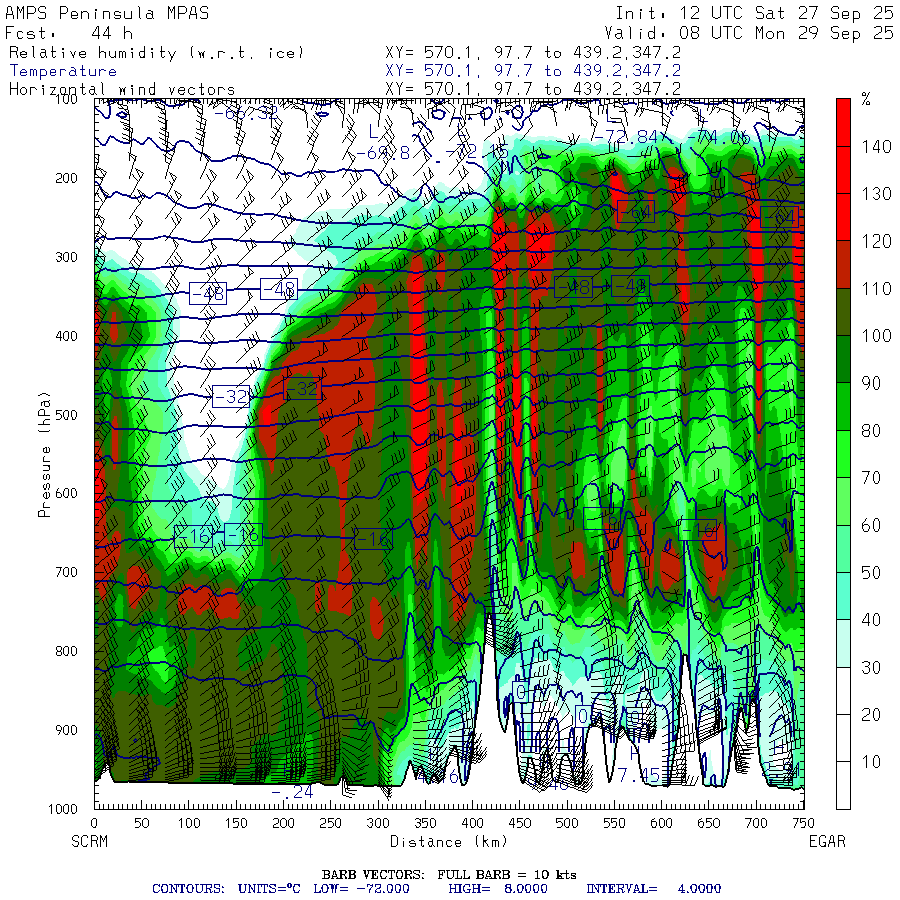The height and width of the screenshot is (900, 900).
Task: Click the '140' label on the color bar
Action: 876,147
